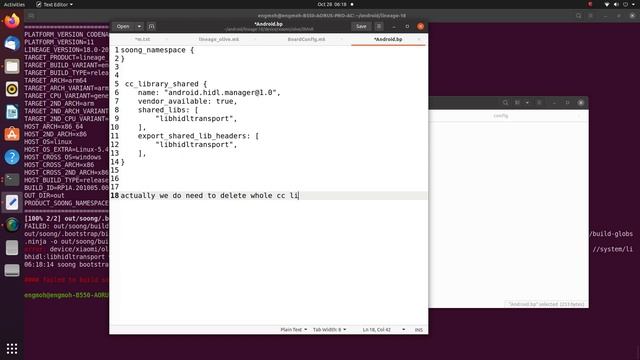Launch Ubuntu Software store from dock

coord(12,134)
